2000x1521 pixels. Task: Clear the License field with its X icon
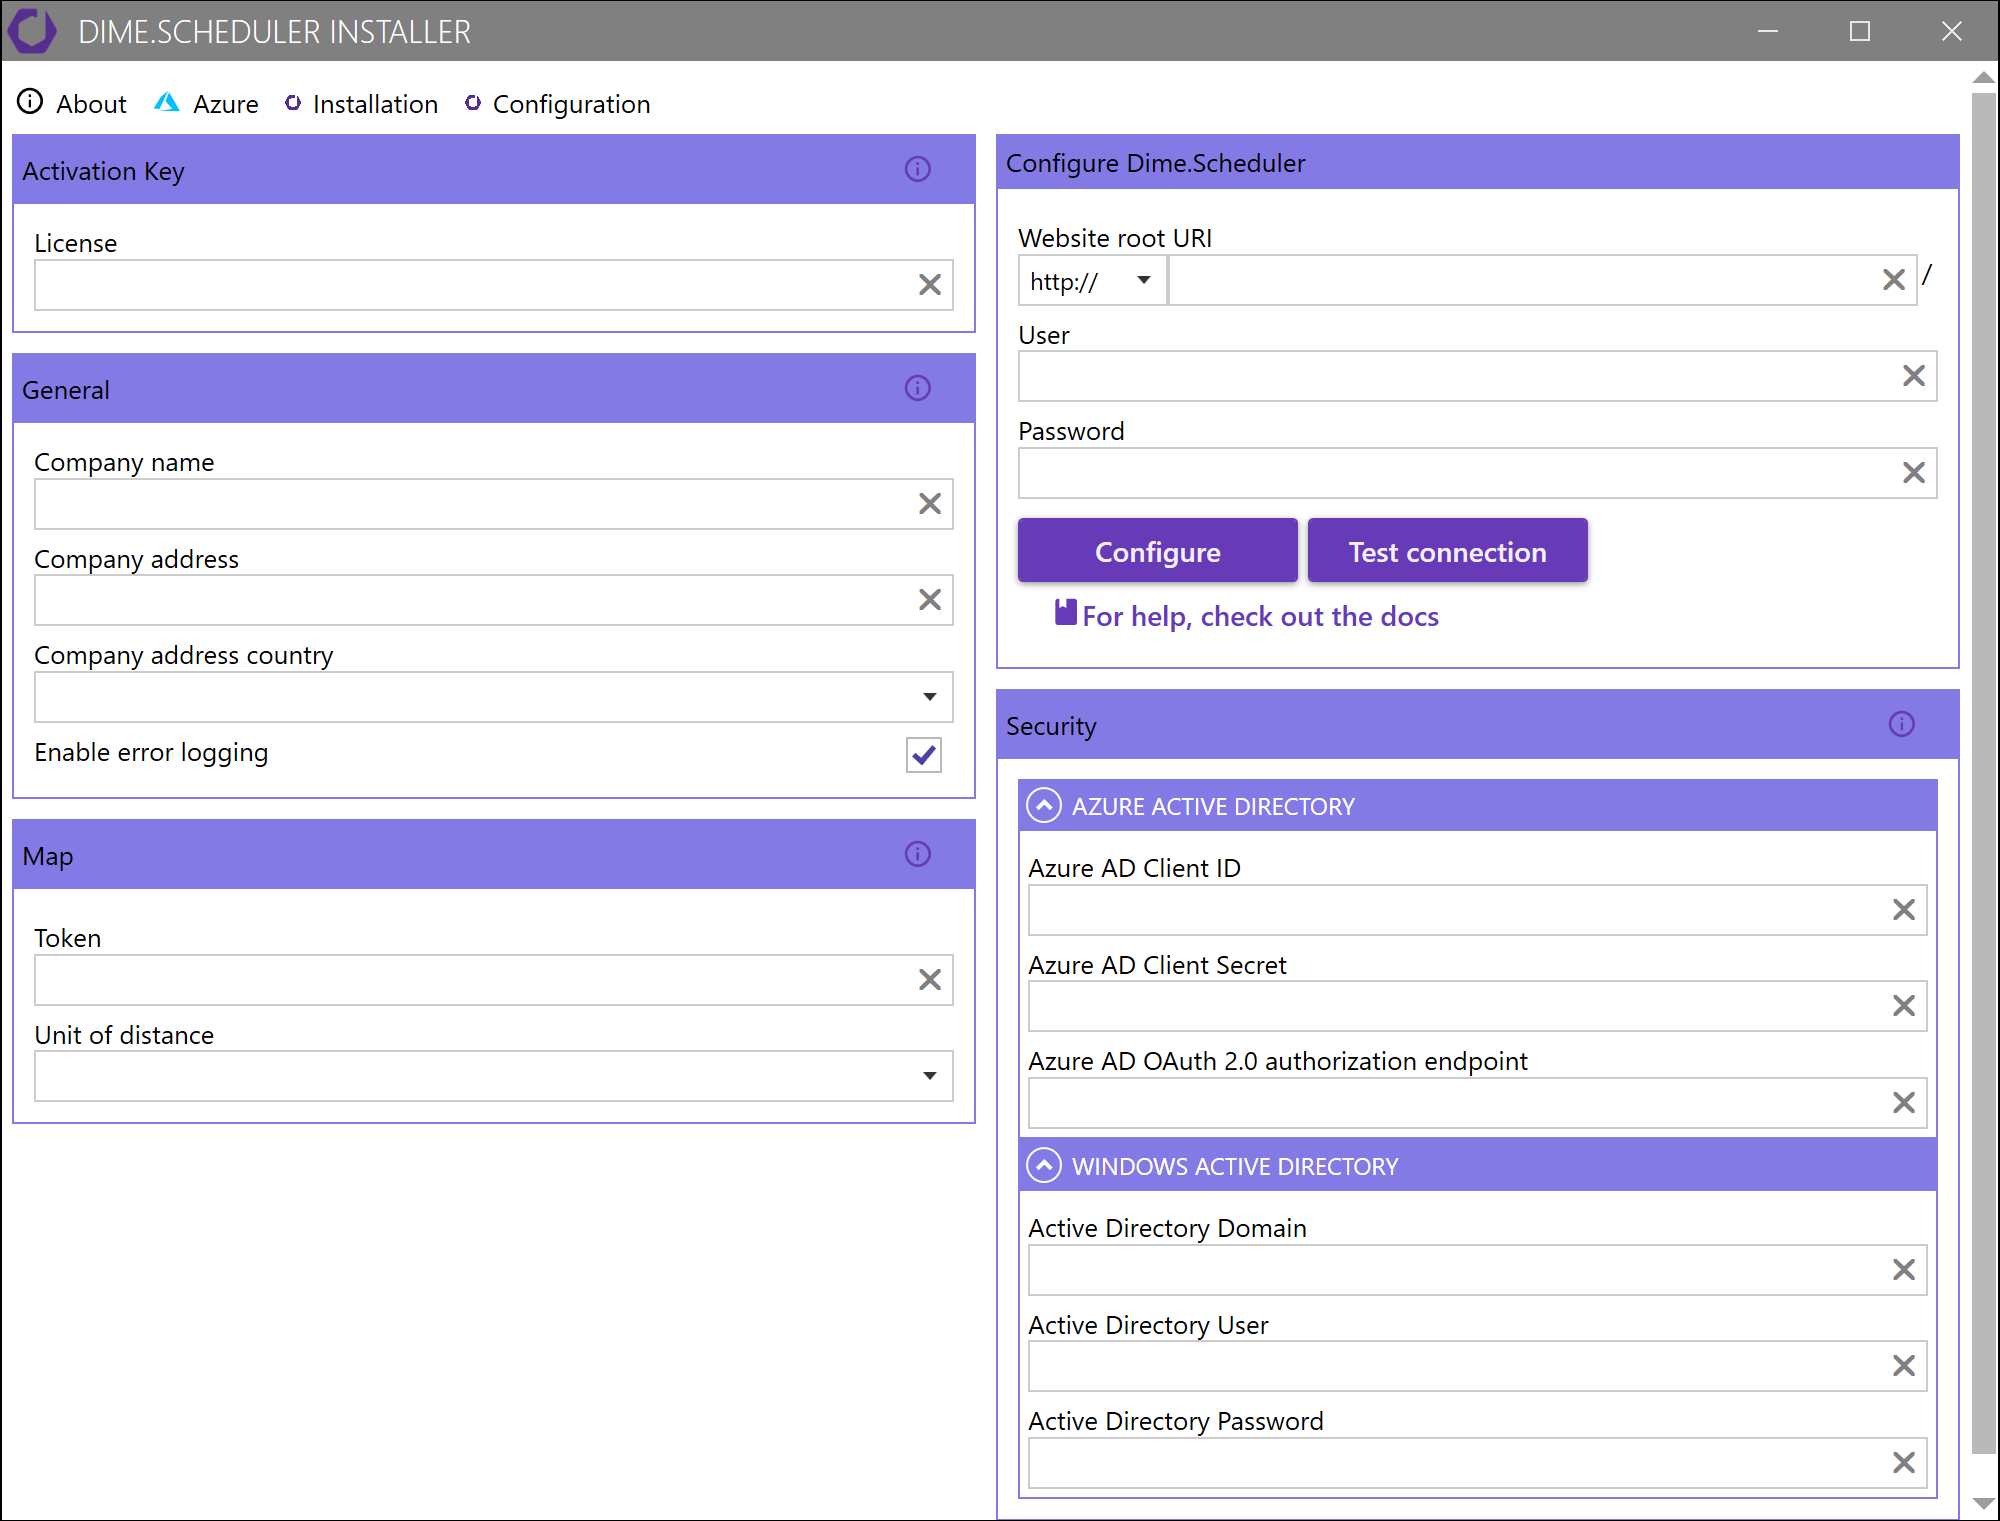click(x=930, y=285)
